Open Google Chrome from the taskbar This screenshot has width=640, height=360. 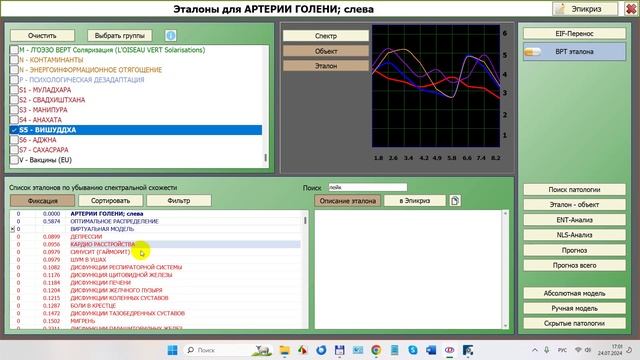point(376,350)
